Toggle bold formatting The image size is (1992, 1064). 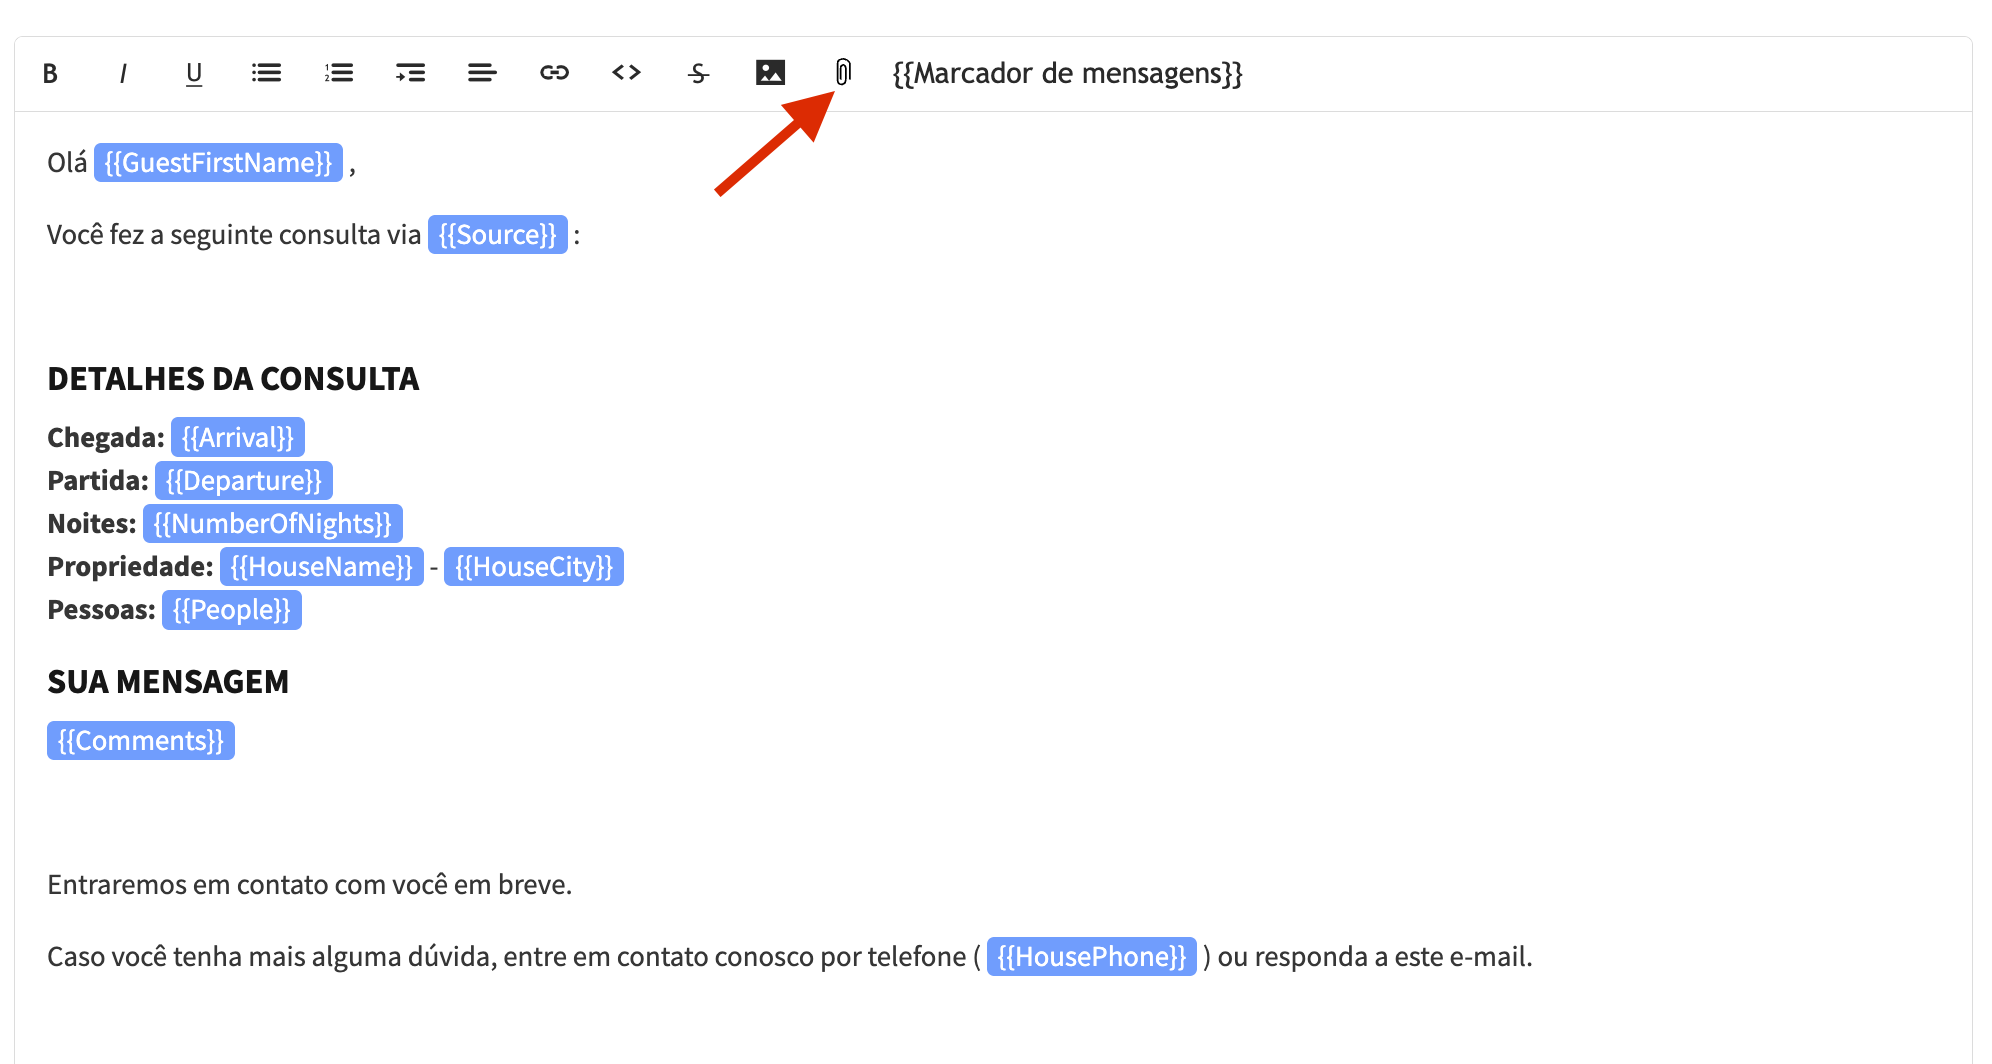point(50,73)
